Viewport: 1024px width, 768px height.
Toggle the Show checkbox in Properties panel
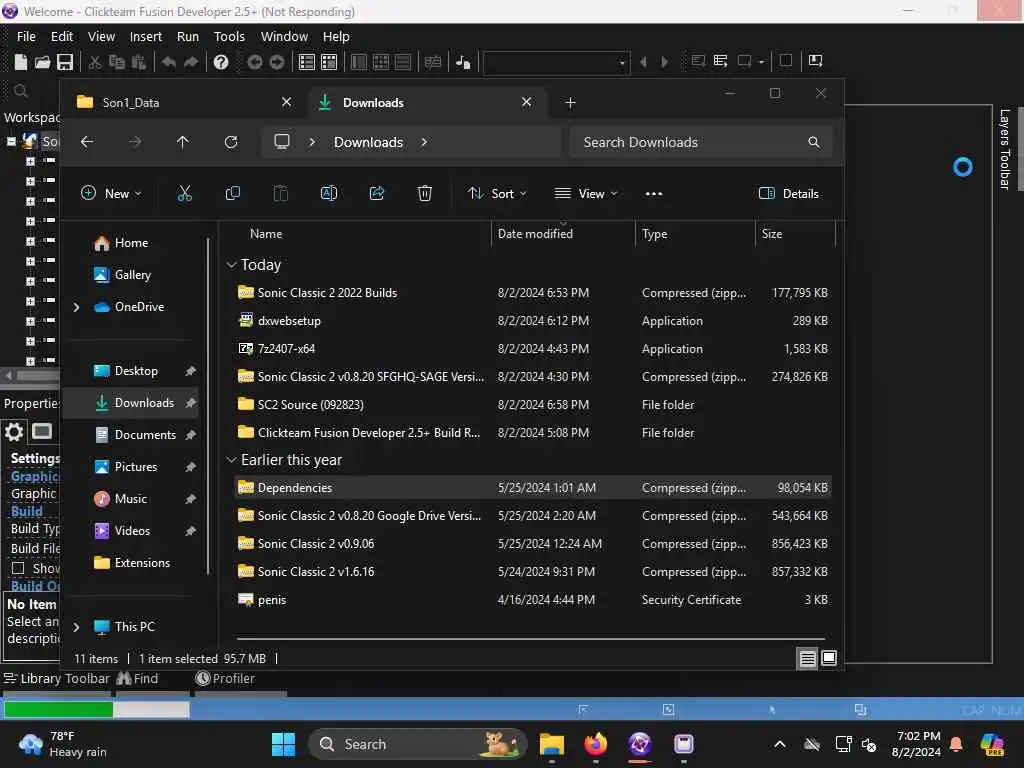pyautogui.click(x=18, y=568)
